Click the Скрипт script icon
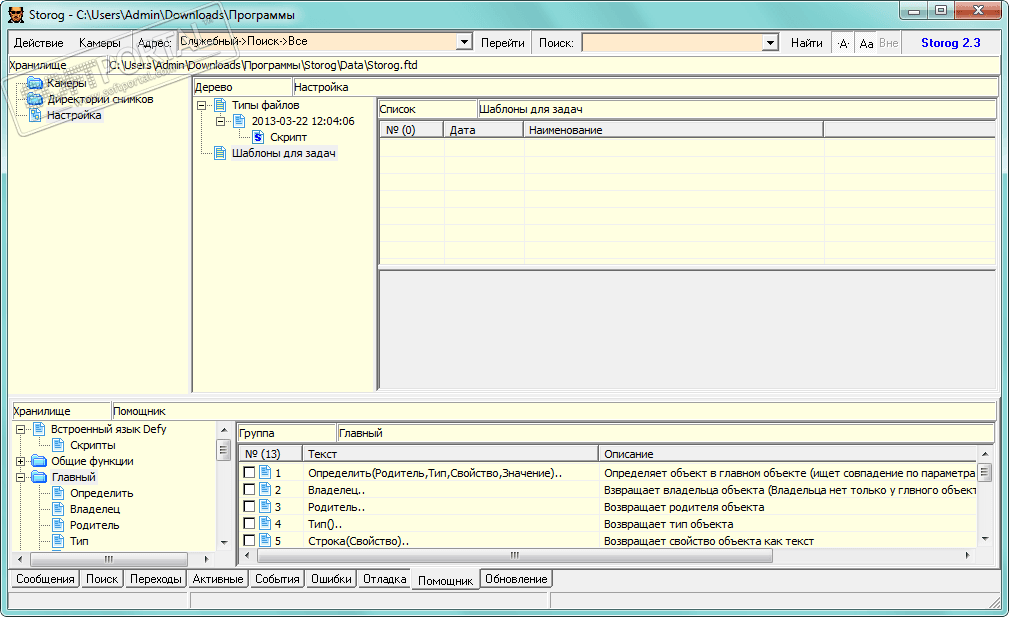 [258, 137]
